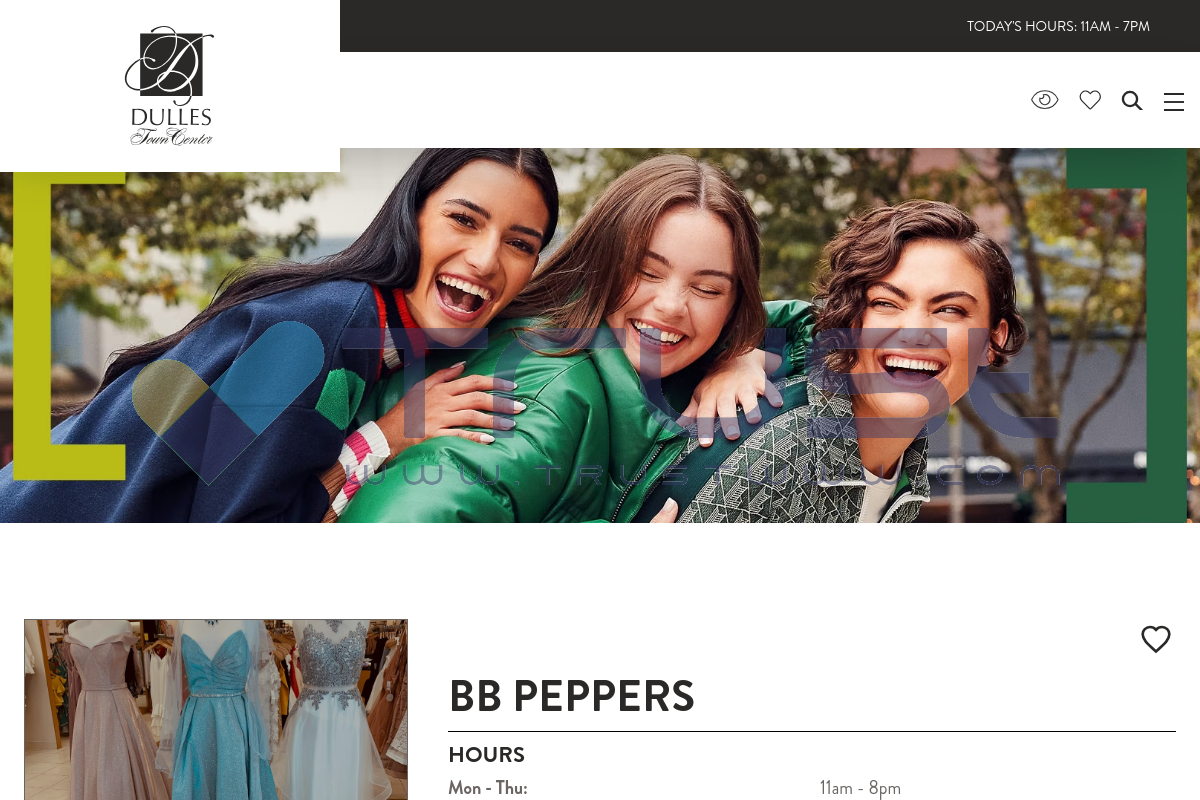This screenshot has height=800, width=1200.
Task: Click the empty dark top bar left of Today's Hours
Action: click(x=650, y=26)
